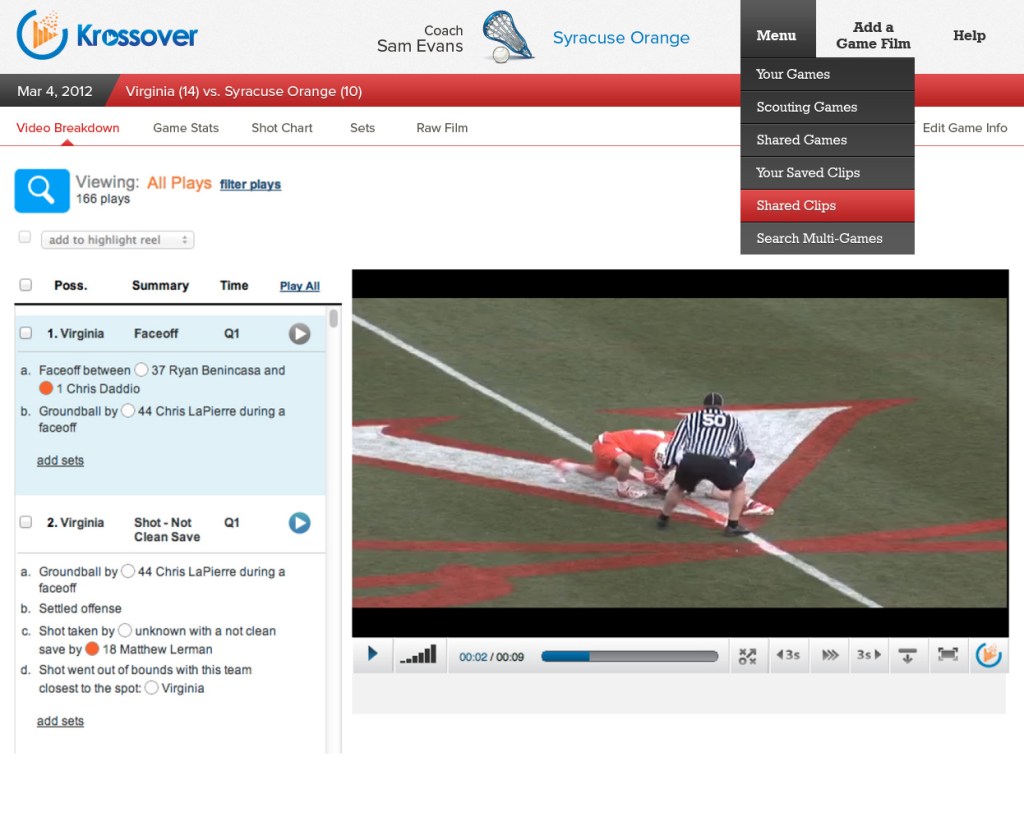Click the Virginia vs. Syracuse Orange title
The image size is (1024, 821).
(x=244, y=91)
